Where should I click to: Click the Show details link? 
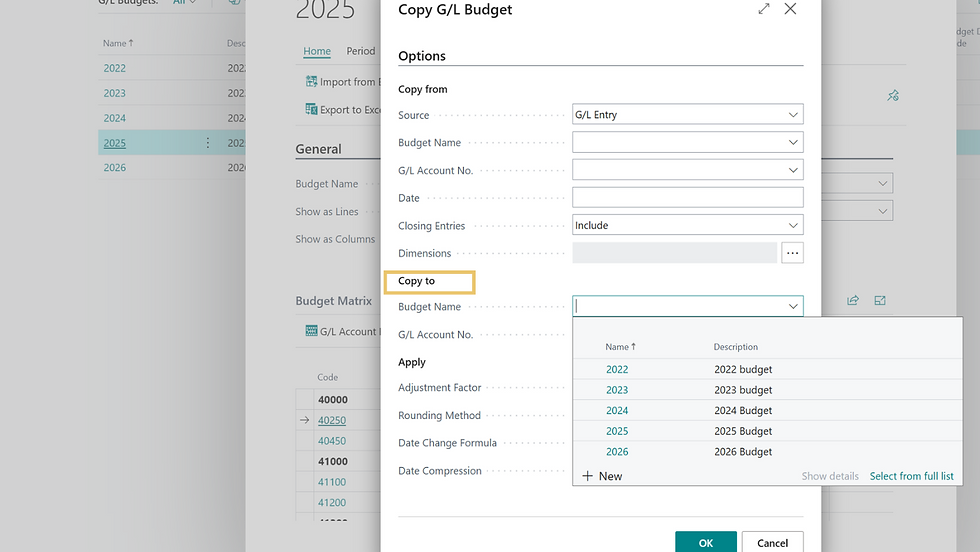point(830,476)
